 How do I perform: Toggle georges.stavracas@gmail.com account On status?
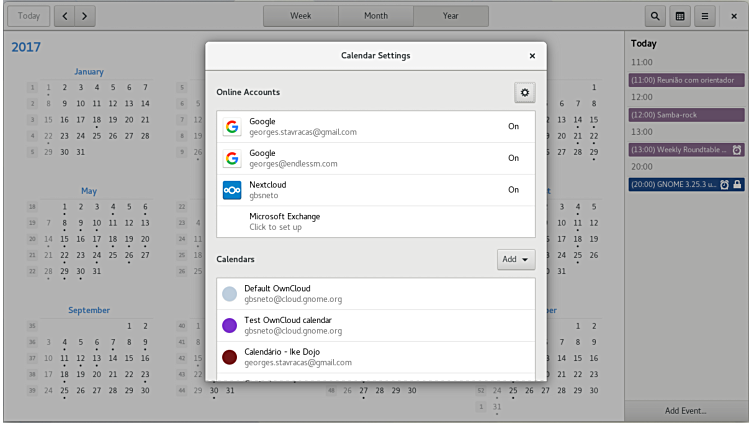pos(513,127)
